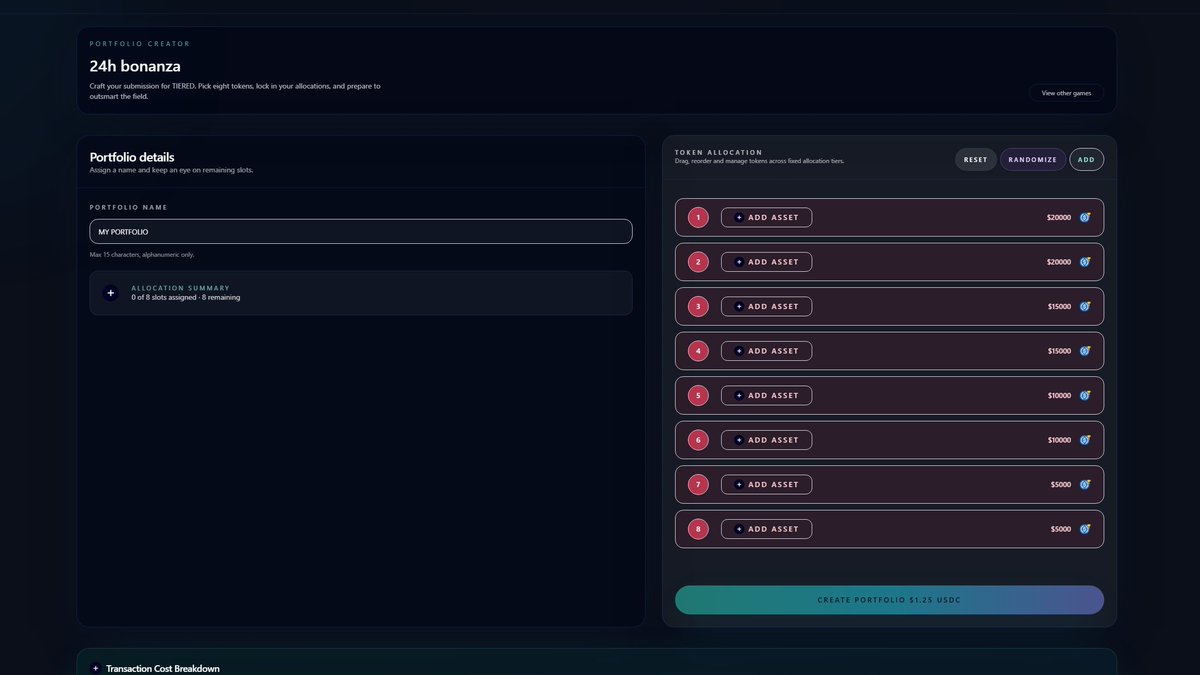Click the plus icon beside Allocation Summary
The width and height of the screenshot is (1200, 675).
(x=111, y=293)
